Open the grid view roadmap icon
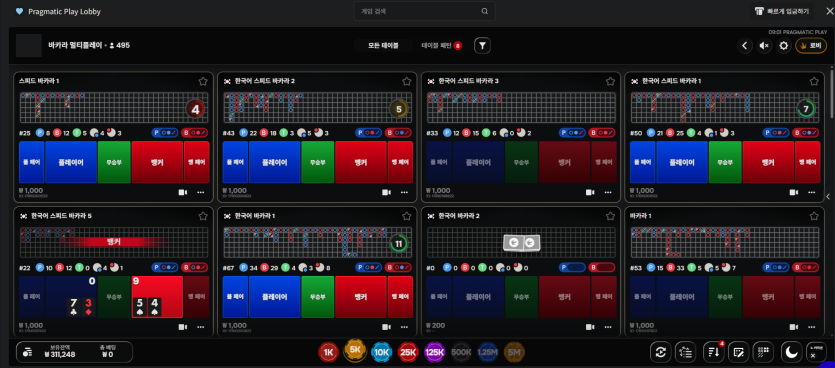Viewport: 835px width, 368px height. [764, 352]
